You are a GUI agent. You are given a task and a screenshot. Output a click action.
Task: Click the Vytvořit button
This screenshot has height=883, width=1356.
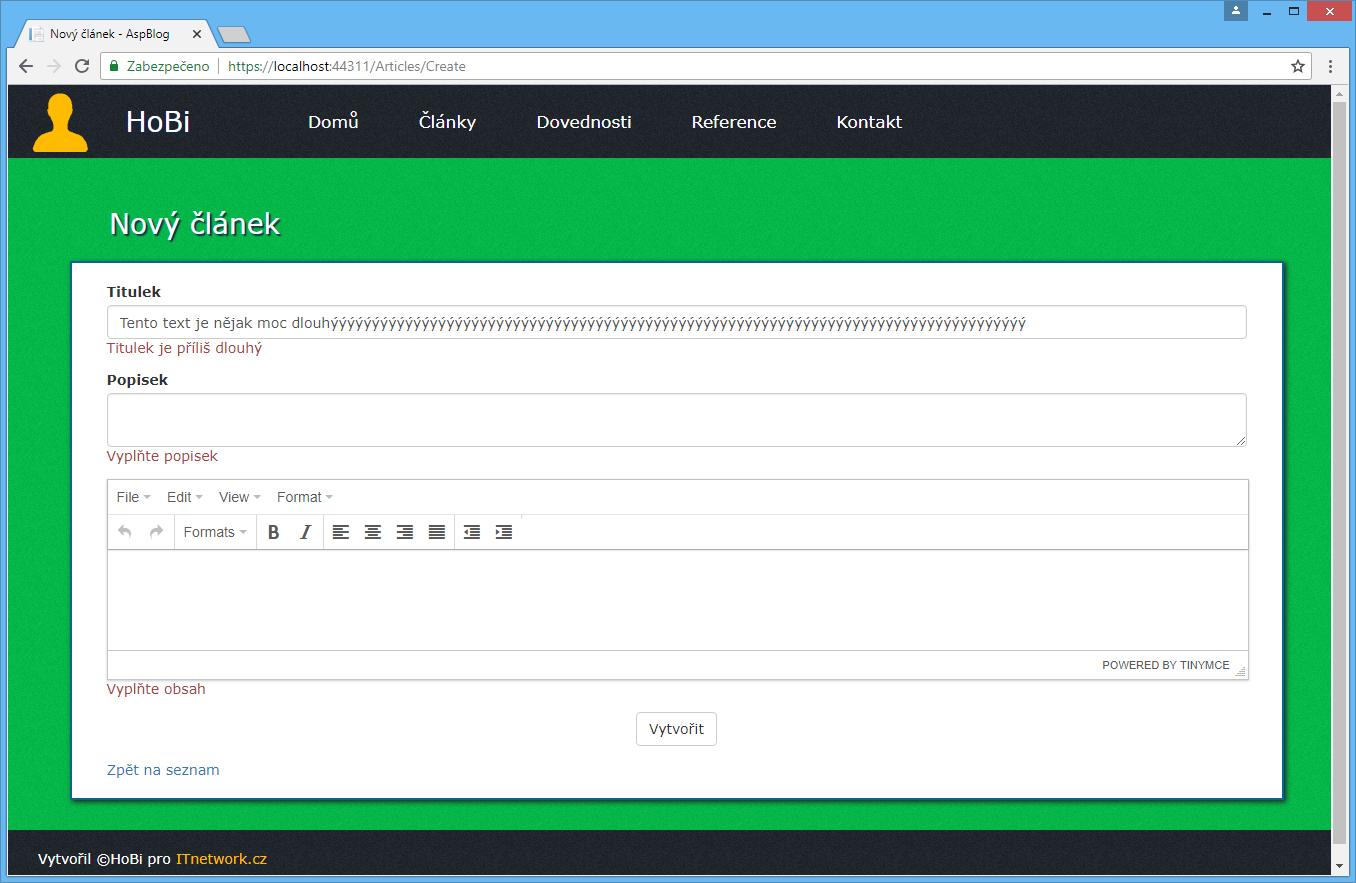[x=676, y=728]
